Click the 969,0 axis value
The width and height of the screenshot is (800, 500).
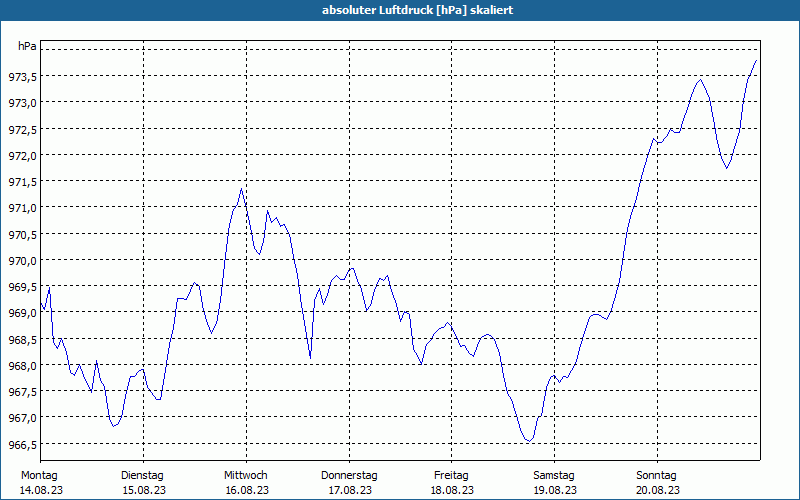pos(22,313)
